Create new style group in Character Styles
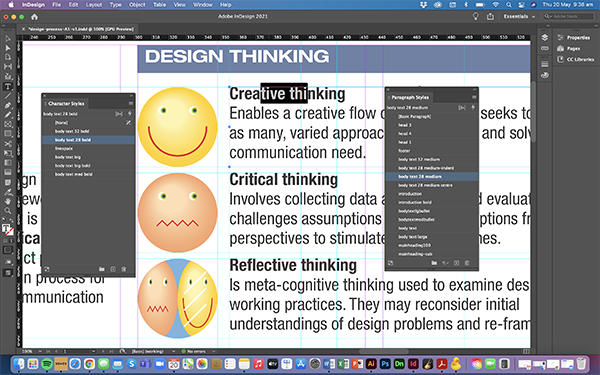Image resolution: width=600 pixels, height=375 pixels. [x=102, y=269]
